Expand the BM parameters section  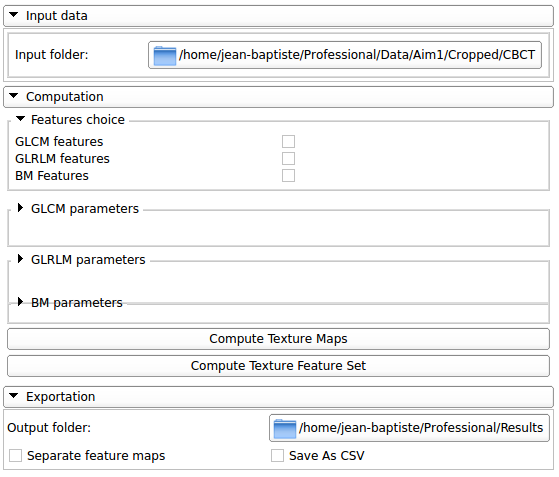20,302
